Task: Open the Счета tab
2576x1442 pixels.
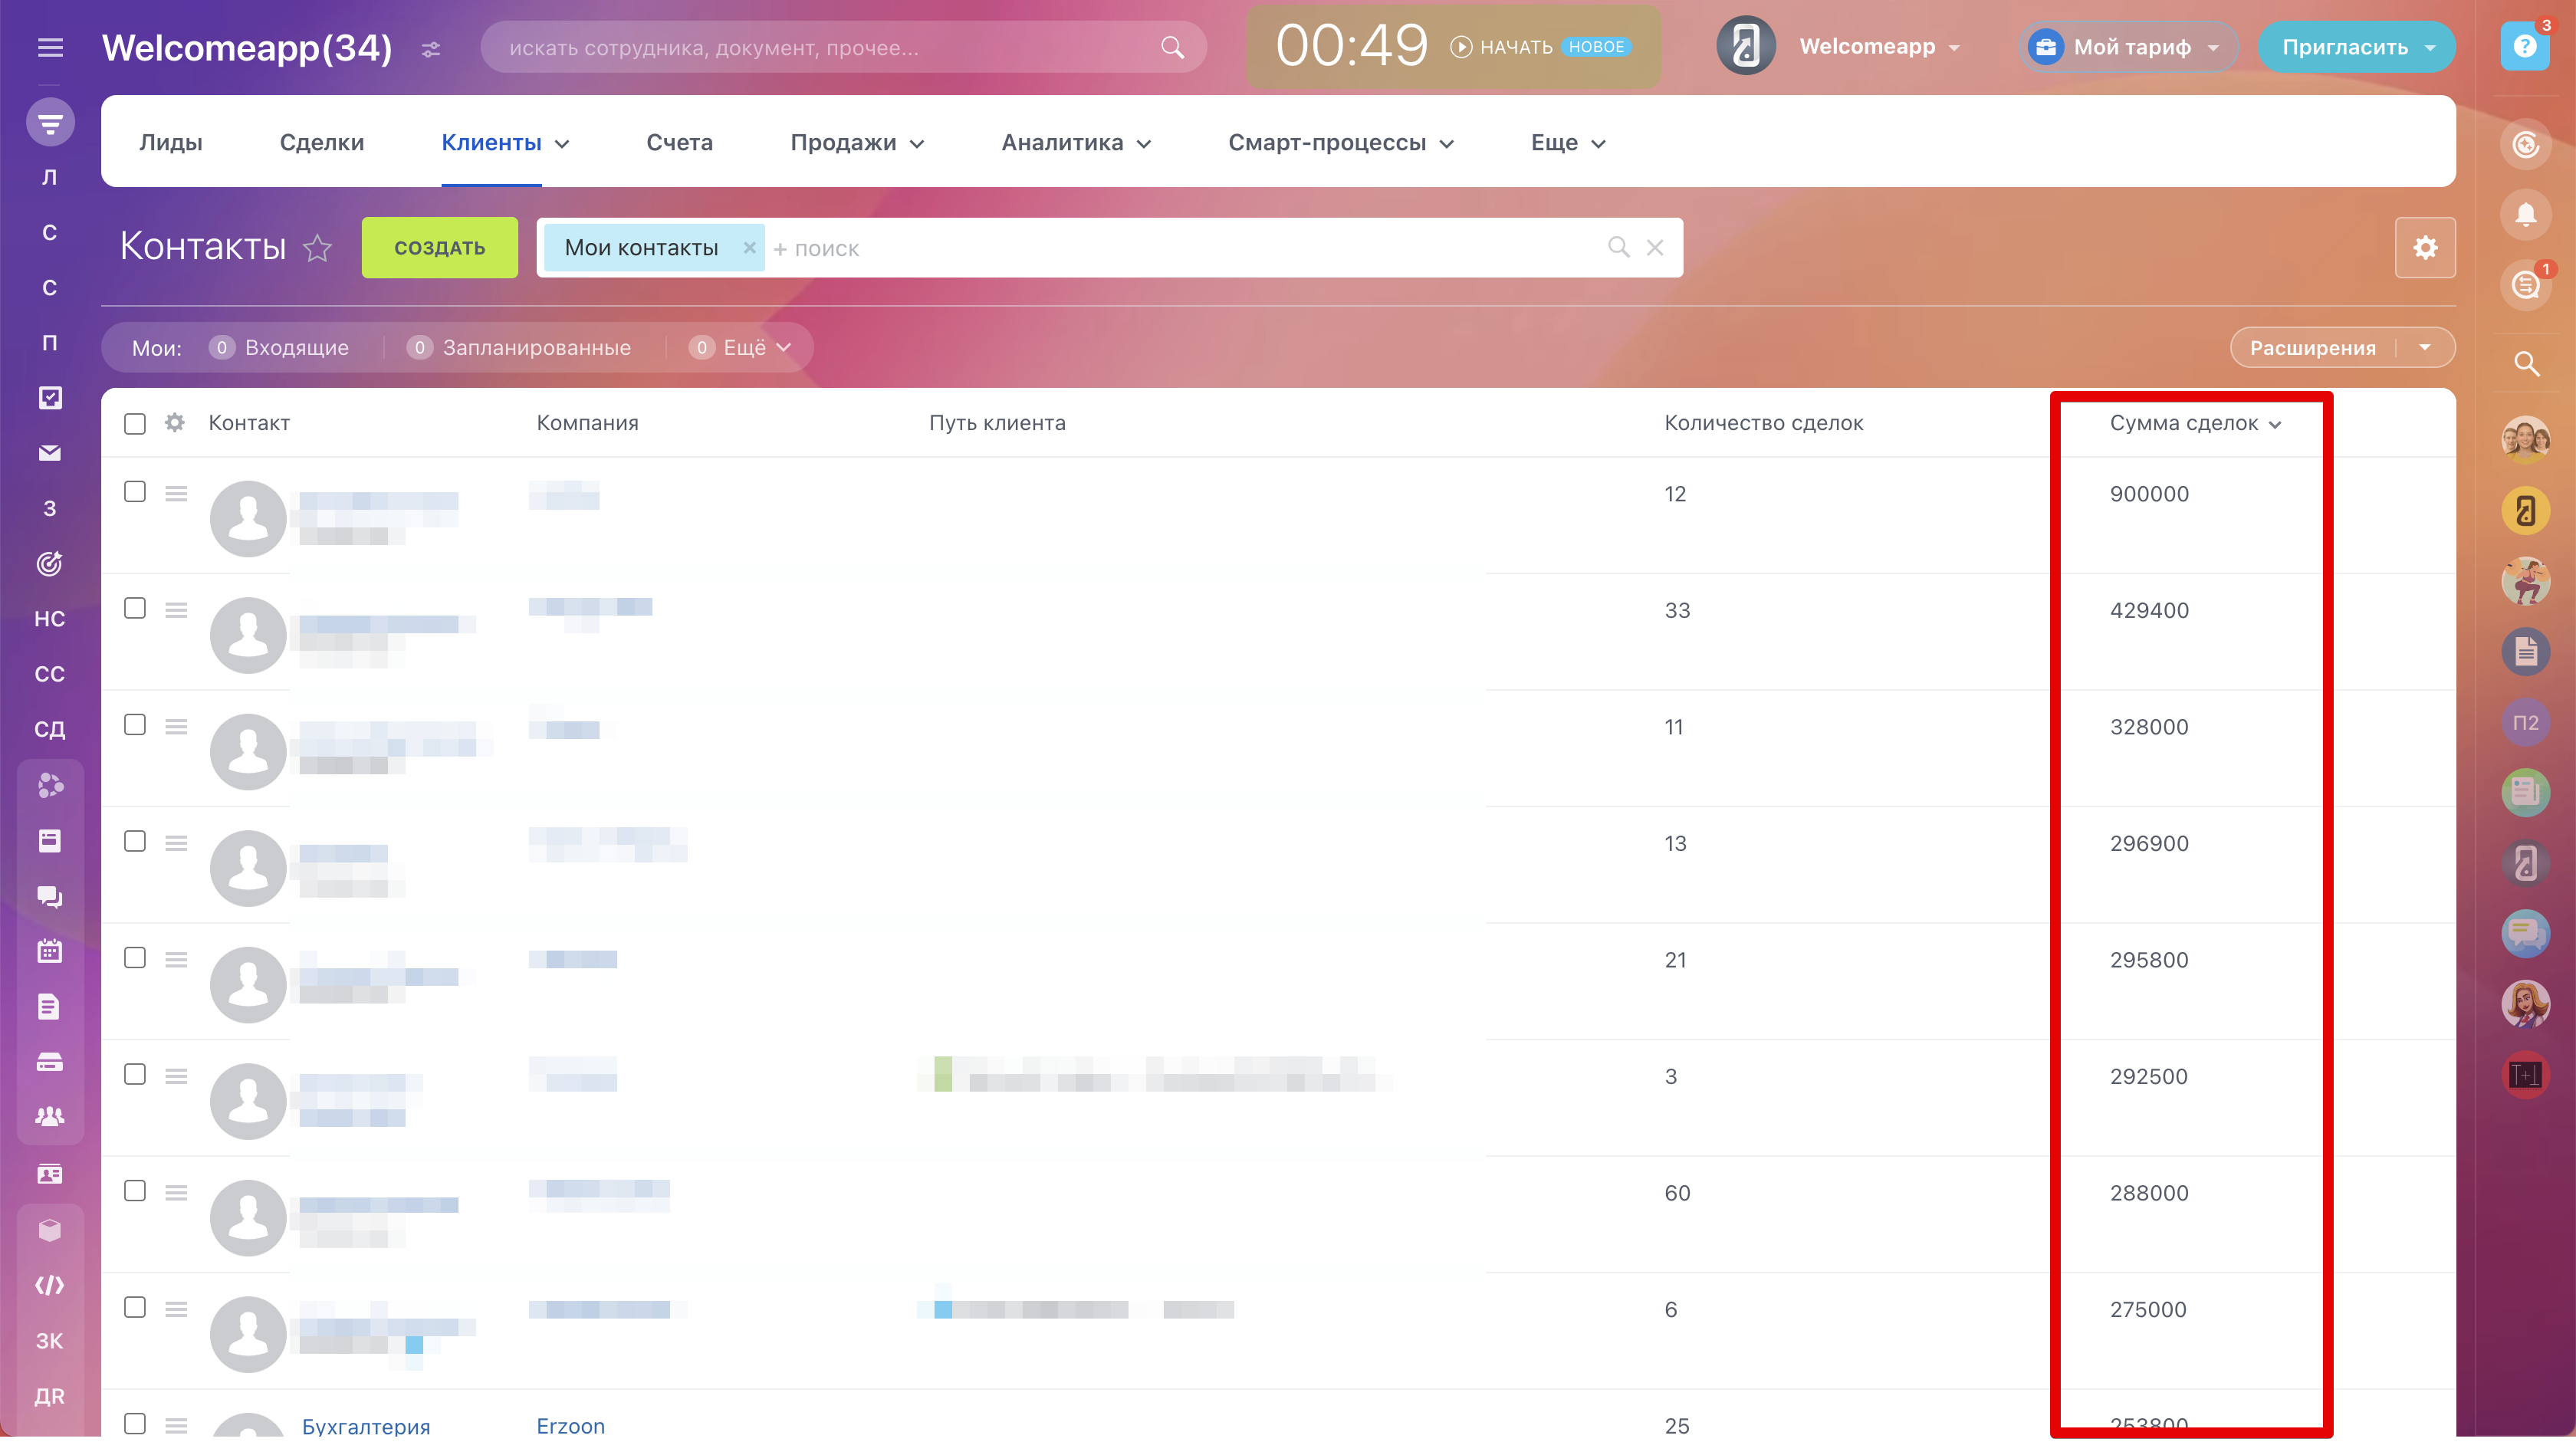Action: [679, 143]
